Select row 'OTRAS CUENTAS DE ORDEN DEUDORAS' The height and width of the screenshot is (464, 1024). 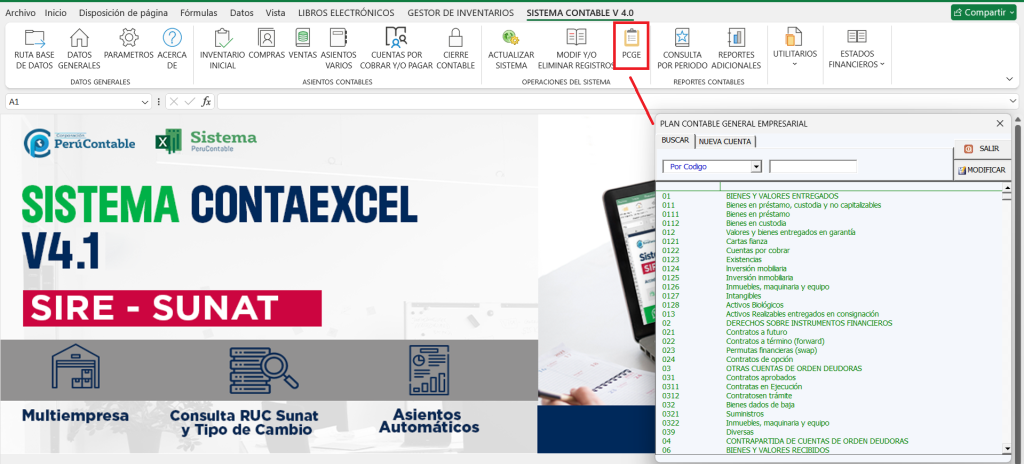point(829,369)
